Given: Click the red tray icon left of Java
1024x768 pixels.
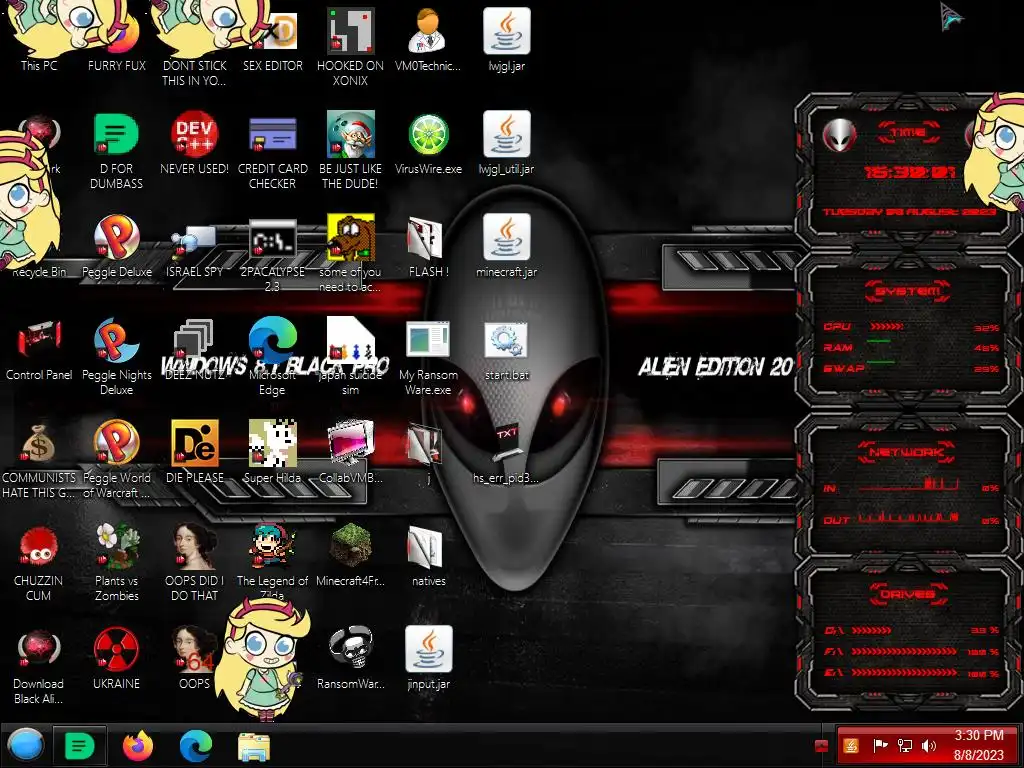Looking at the screenshot, I should (822, 746).
